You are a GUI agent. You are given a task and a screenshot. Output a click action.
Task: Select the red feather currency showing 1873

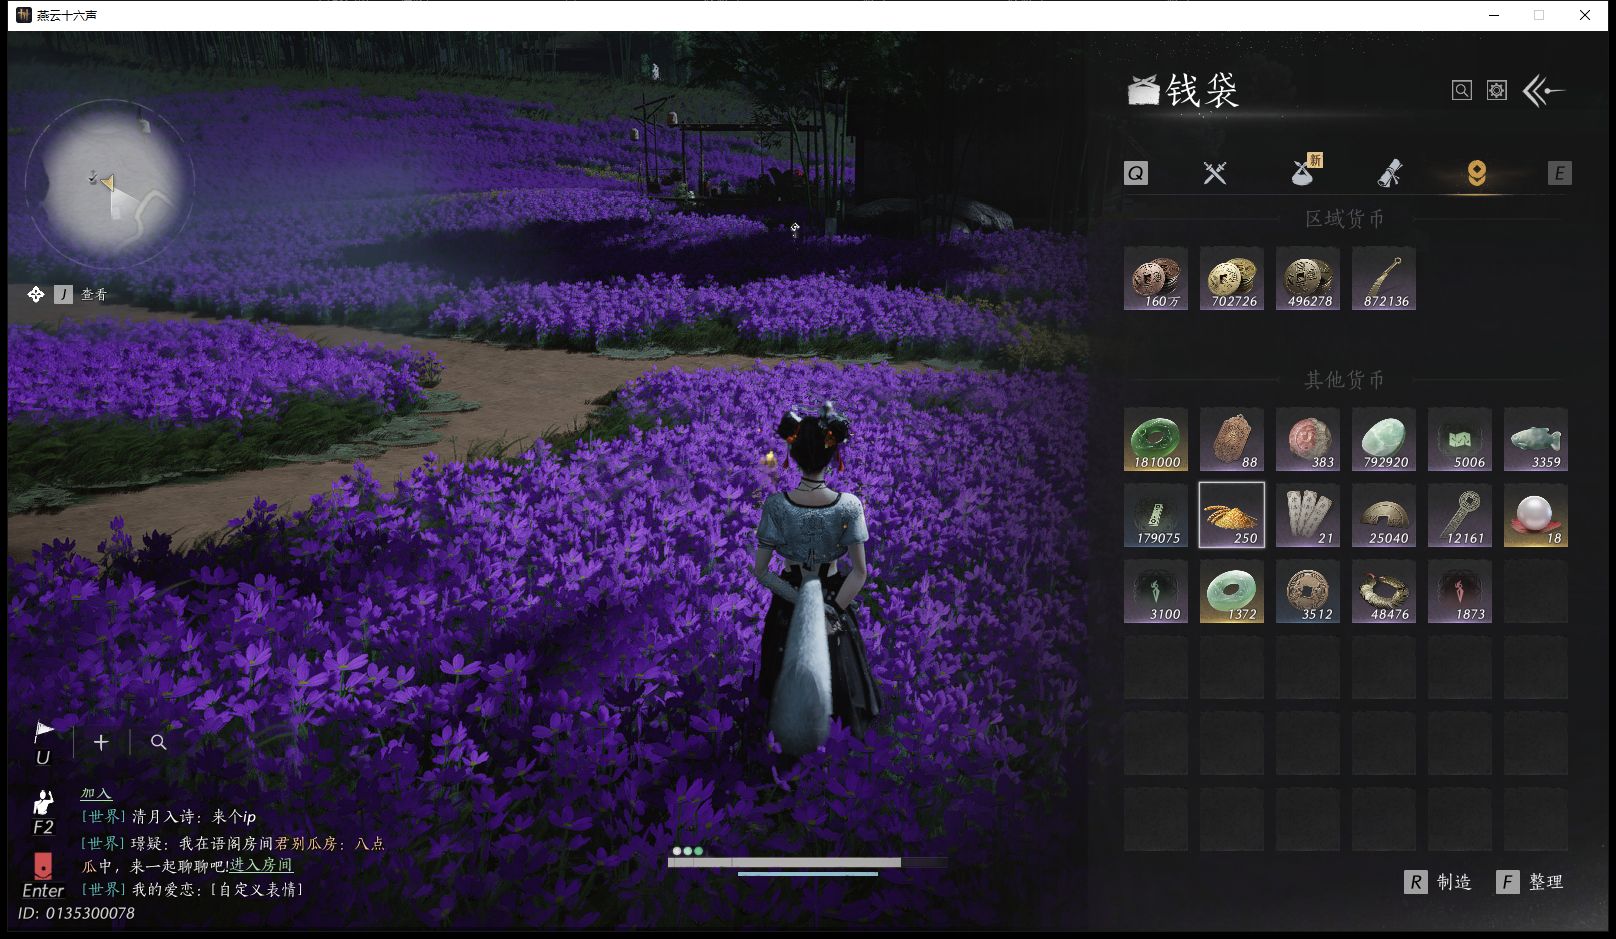1460,591
